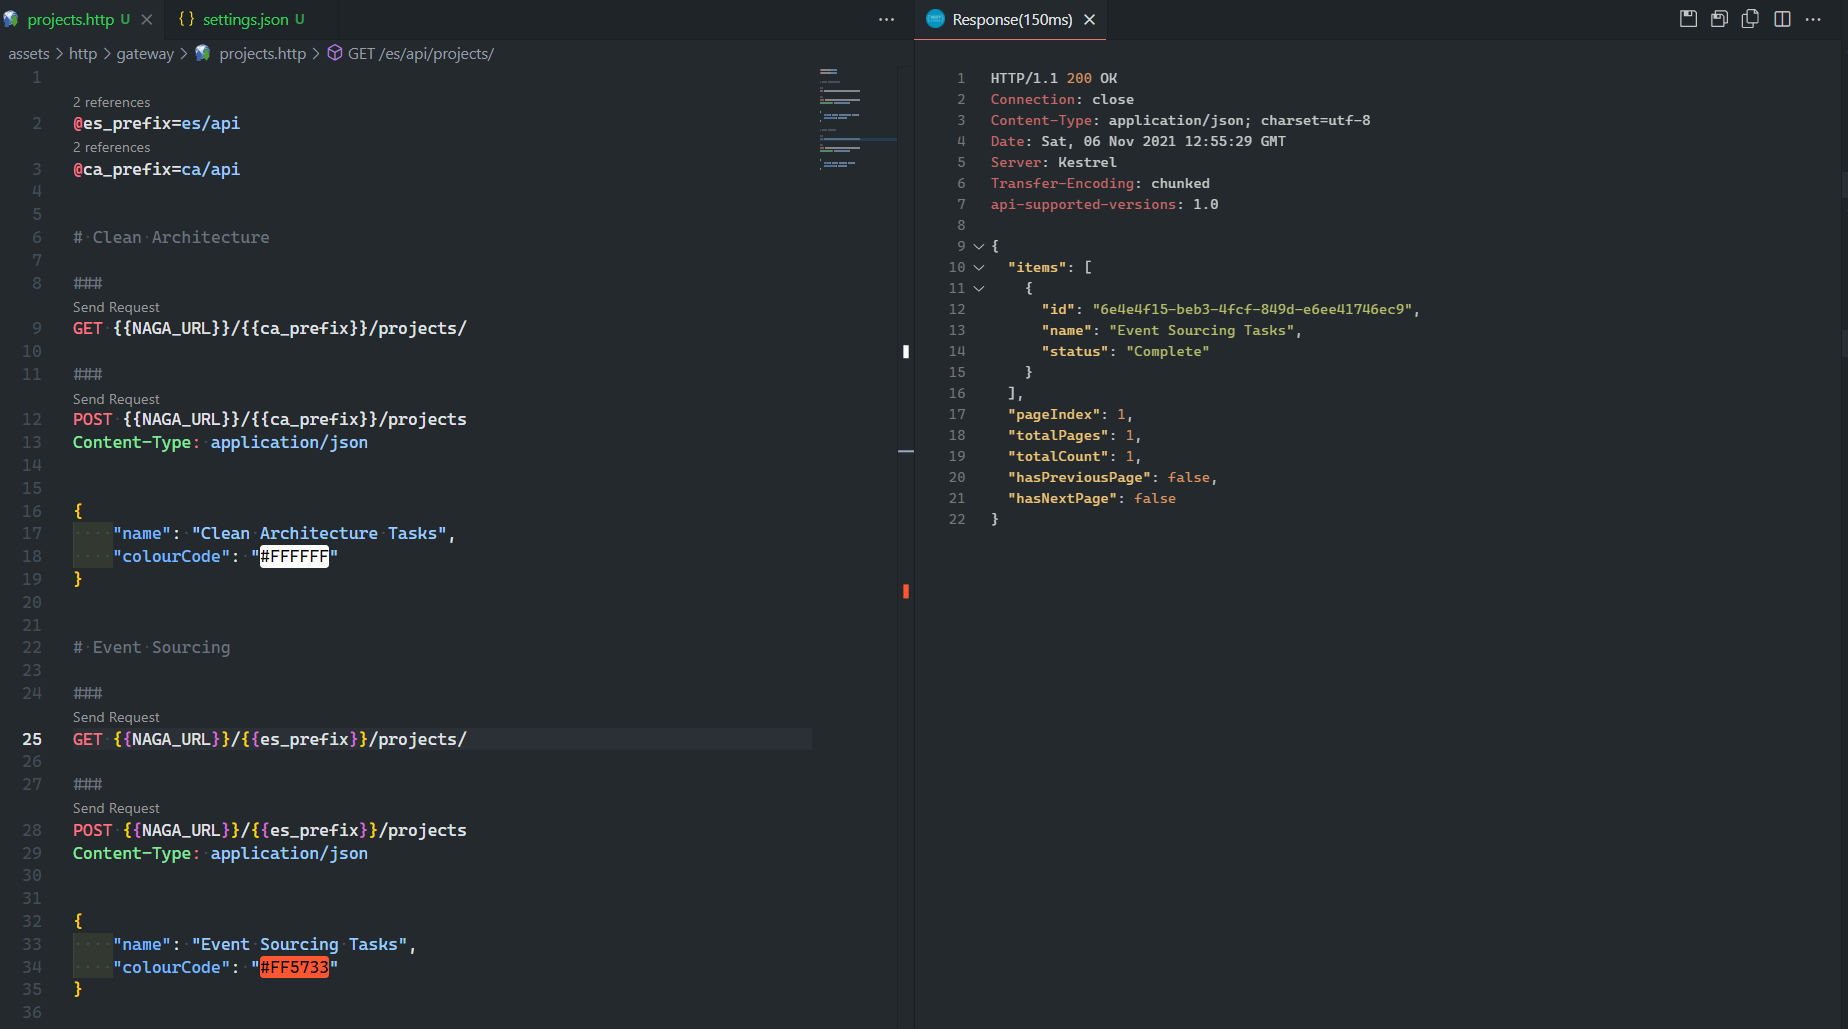Send Request for POST es_prefix projects
The width and height of the screenshot is (1848, 1029).
[116, 808]
